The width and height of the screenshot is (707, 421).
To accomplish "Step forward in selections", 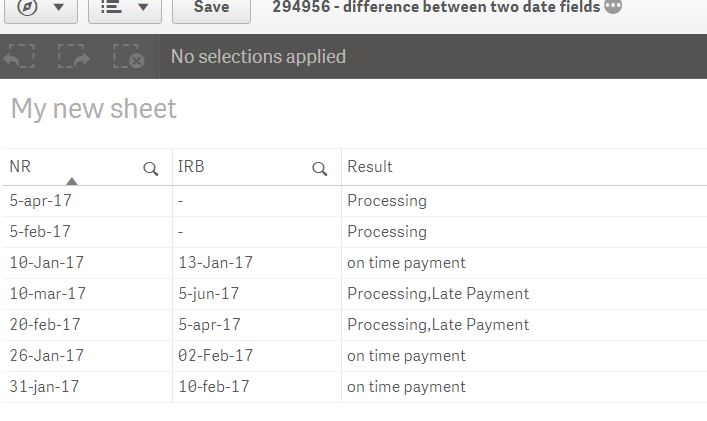I will pyautogui.click(x=74, y=56).
